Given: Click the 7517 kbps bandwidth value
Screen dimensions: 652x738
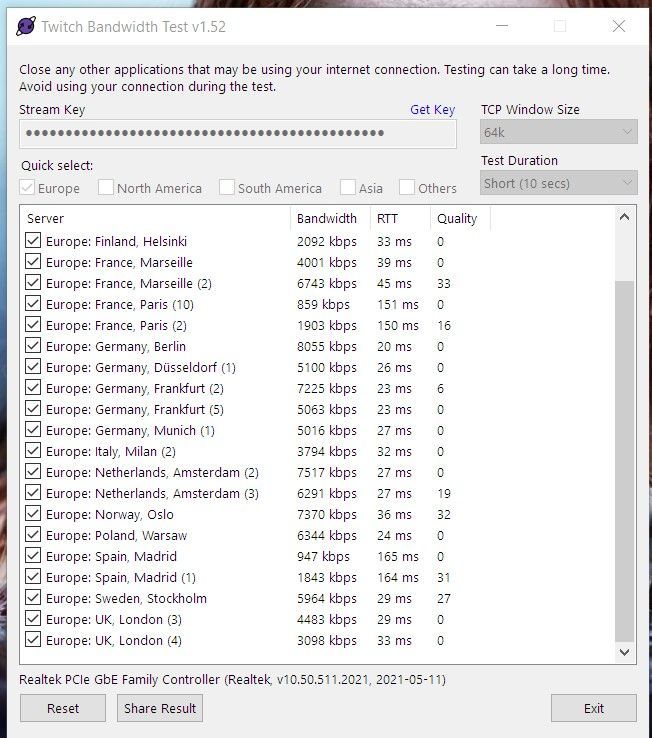Looking at the screenshot, I should pyautogui.click(x=327, y=473).
